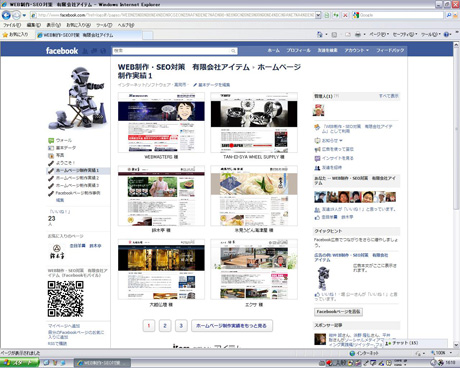
Task: Click the facebook logo
Action: tap(62, 51)
